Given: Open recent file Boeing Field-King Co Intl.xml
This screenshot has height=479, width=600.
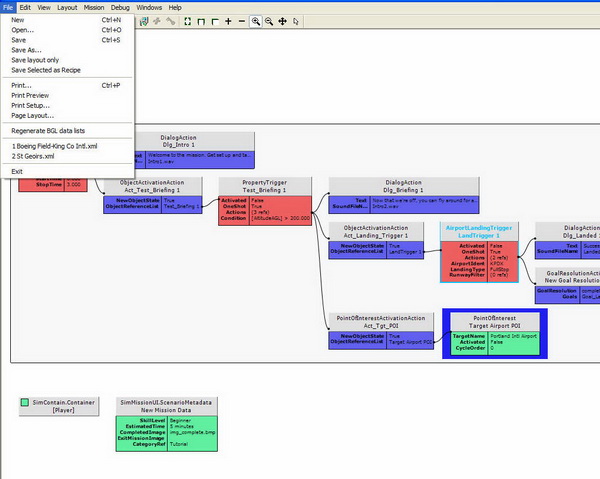Looking at the screenshot, I should [x=54, y=146].
